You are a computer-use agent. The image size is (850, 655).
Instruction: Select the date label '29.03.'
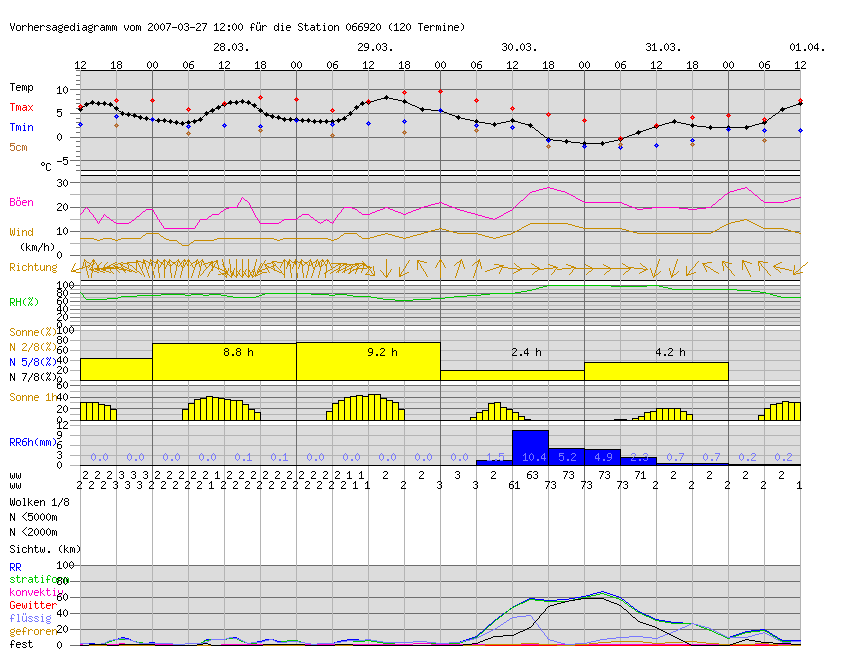375,47
